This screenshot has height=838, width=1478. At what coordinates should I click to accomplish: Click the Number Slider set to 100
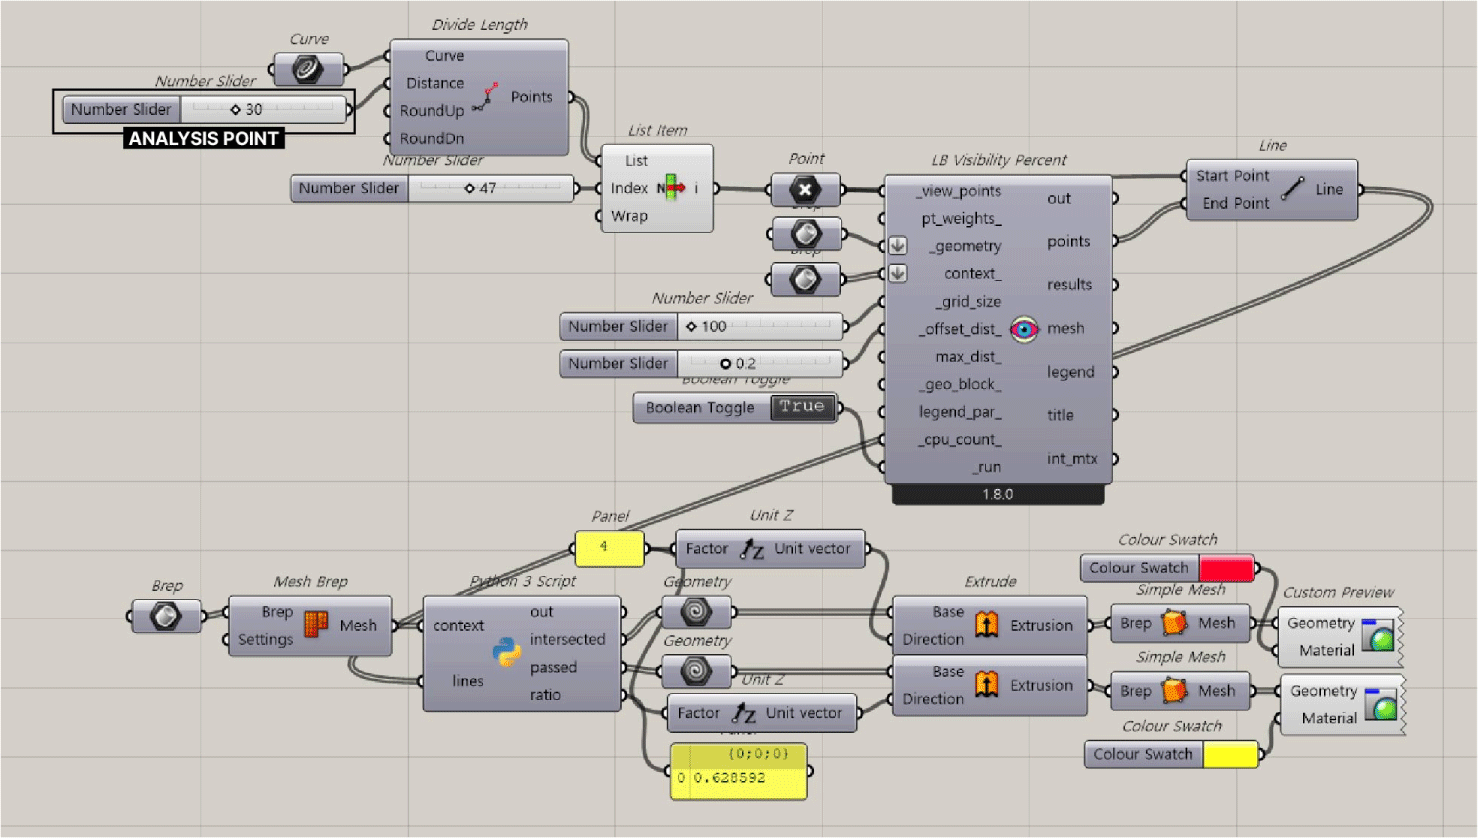point(702,326)
